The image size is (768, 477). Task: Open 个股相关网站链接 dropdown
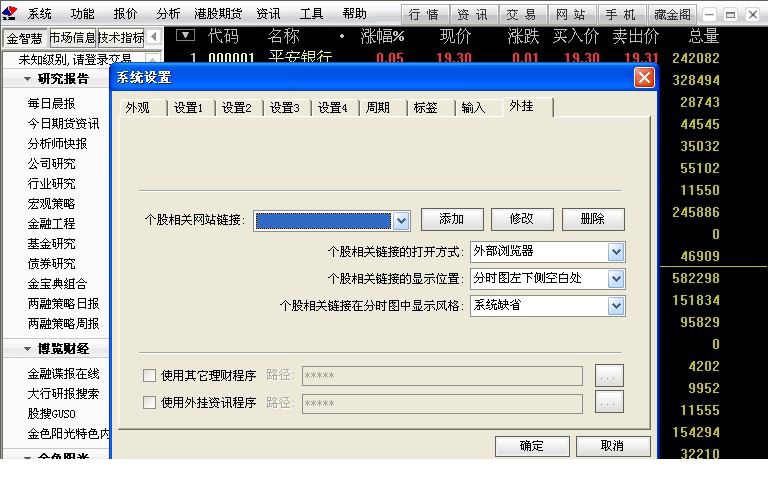(x=401, y=221)
